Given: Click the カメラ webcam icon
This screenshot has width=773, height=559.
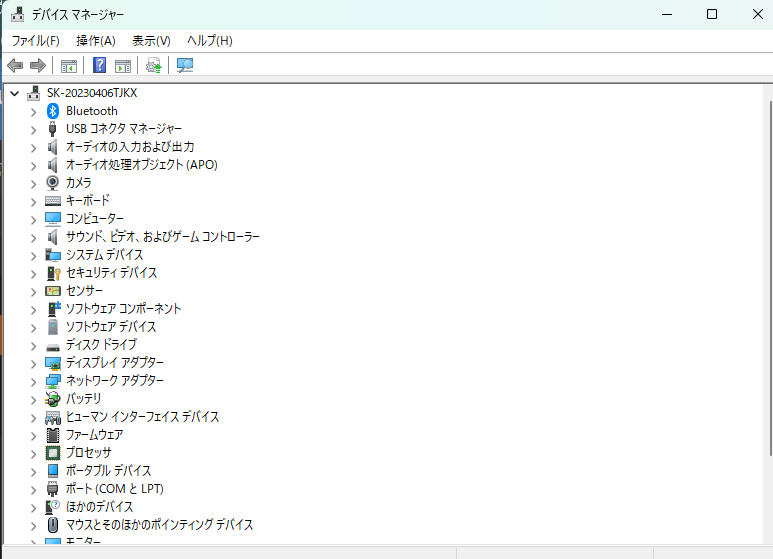Looking at the screenshot, I should [52, 183].
